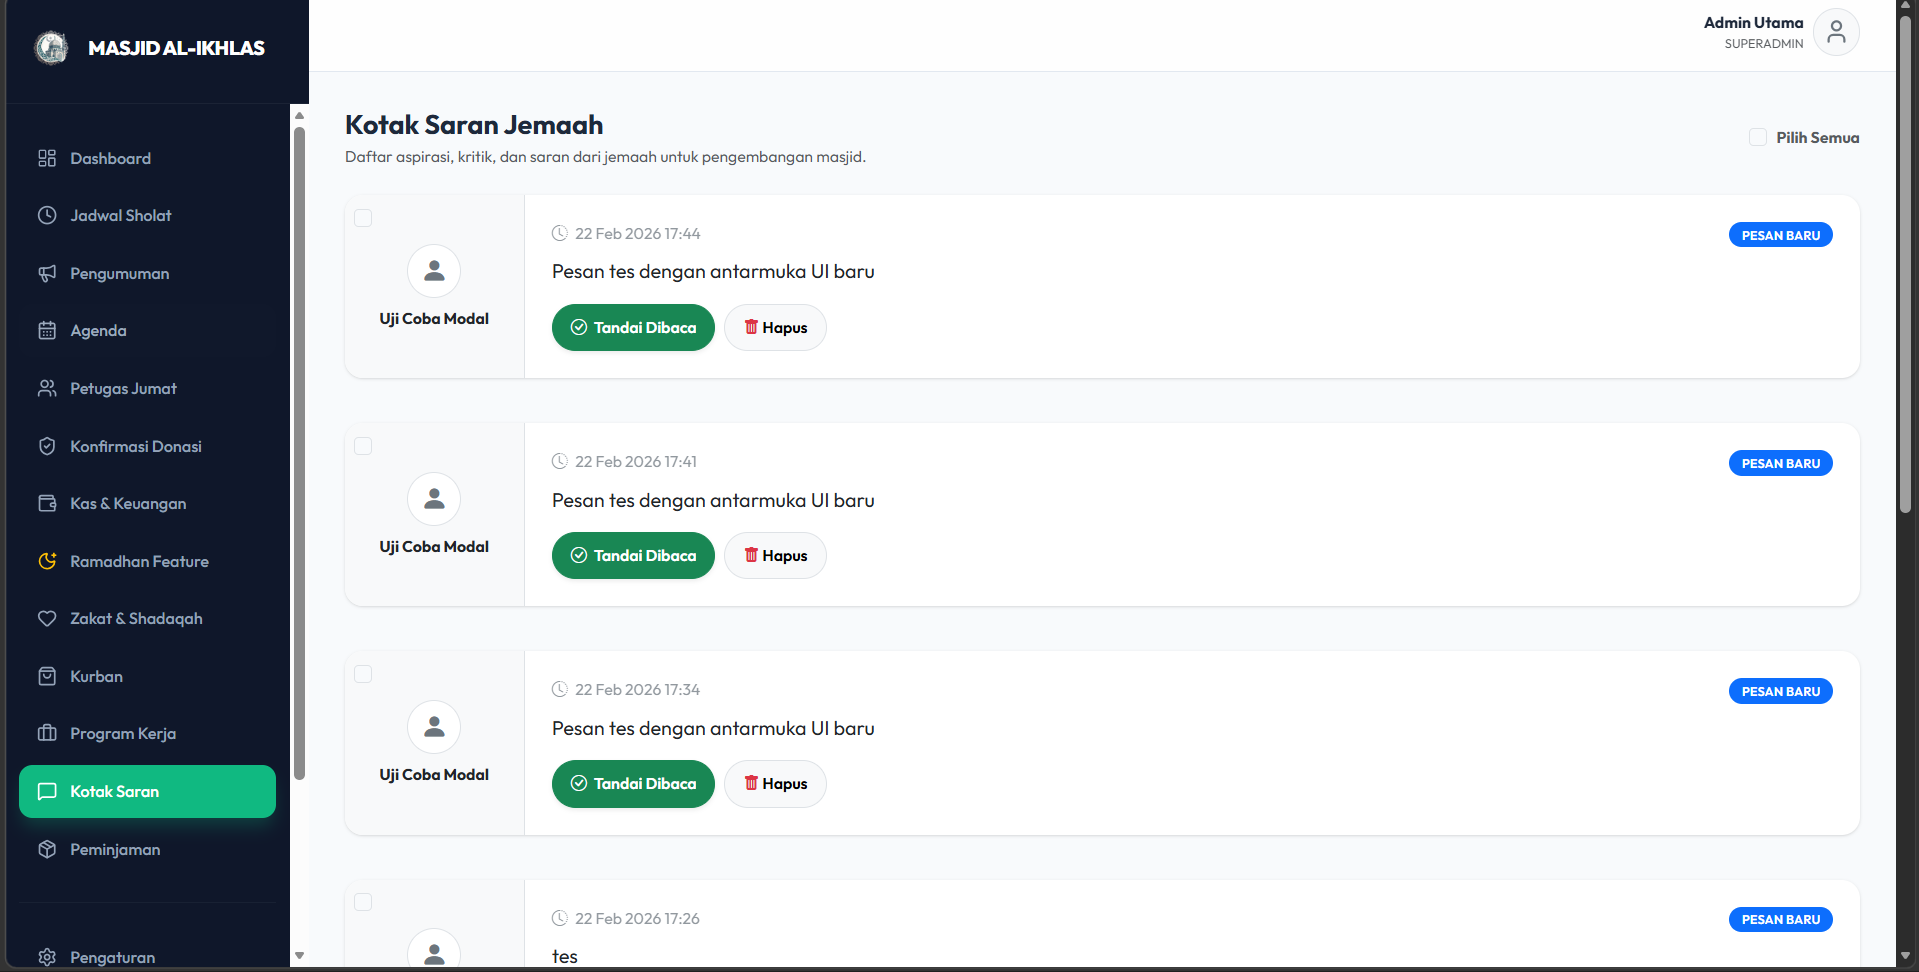Viewport: 1919px width, 972px height.
Task: Click the page scroll-down arrow at bottom right
Action: pyautogui.click(x=1905, y=956)
